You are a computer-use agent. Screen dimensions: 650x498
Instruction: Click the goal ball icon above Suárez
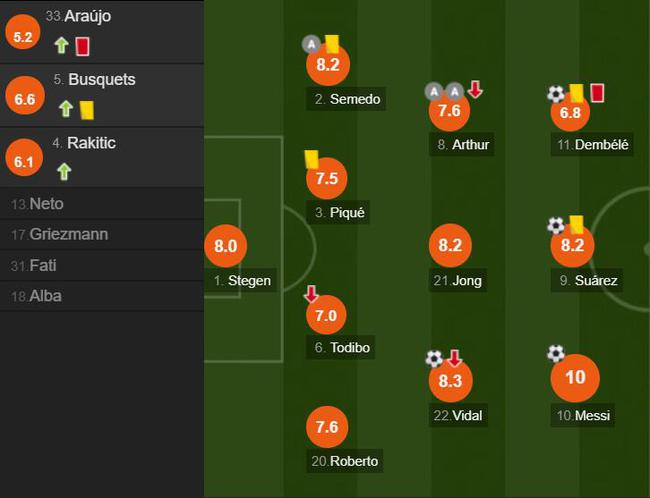[x=556, y=226]
